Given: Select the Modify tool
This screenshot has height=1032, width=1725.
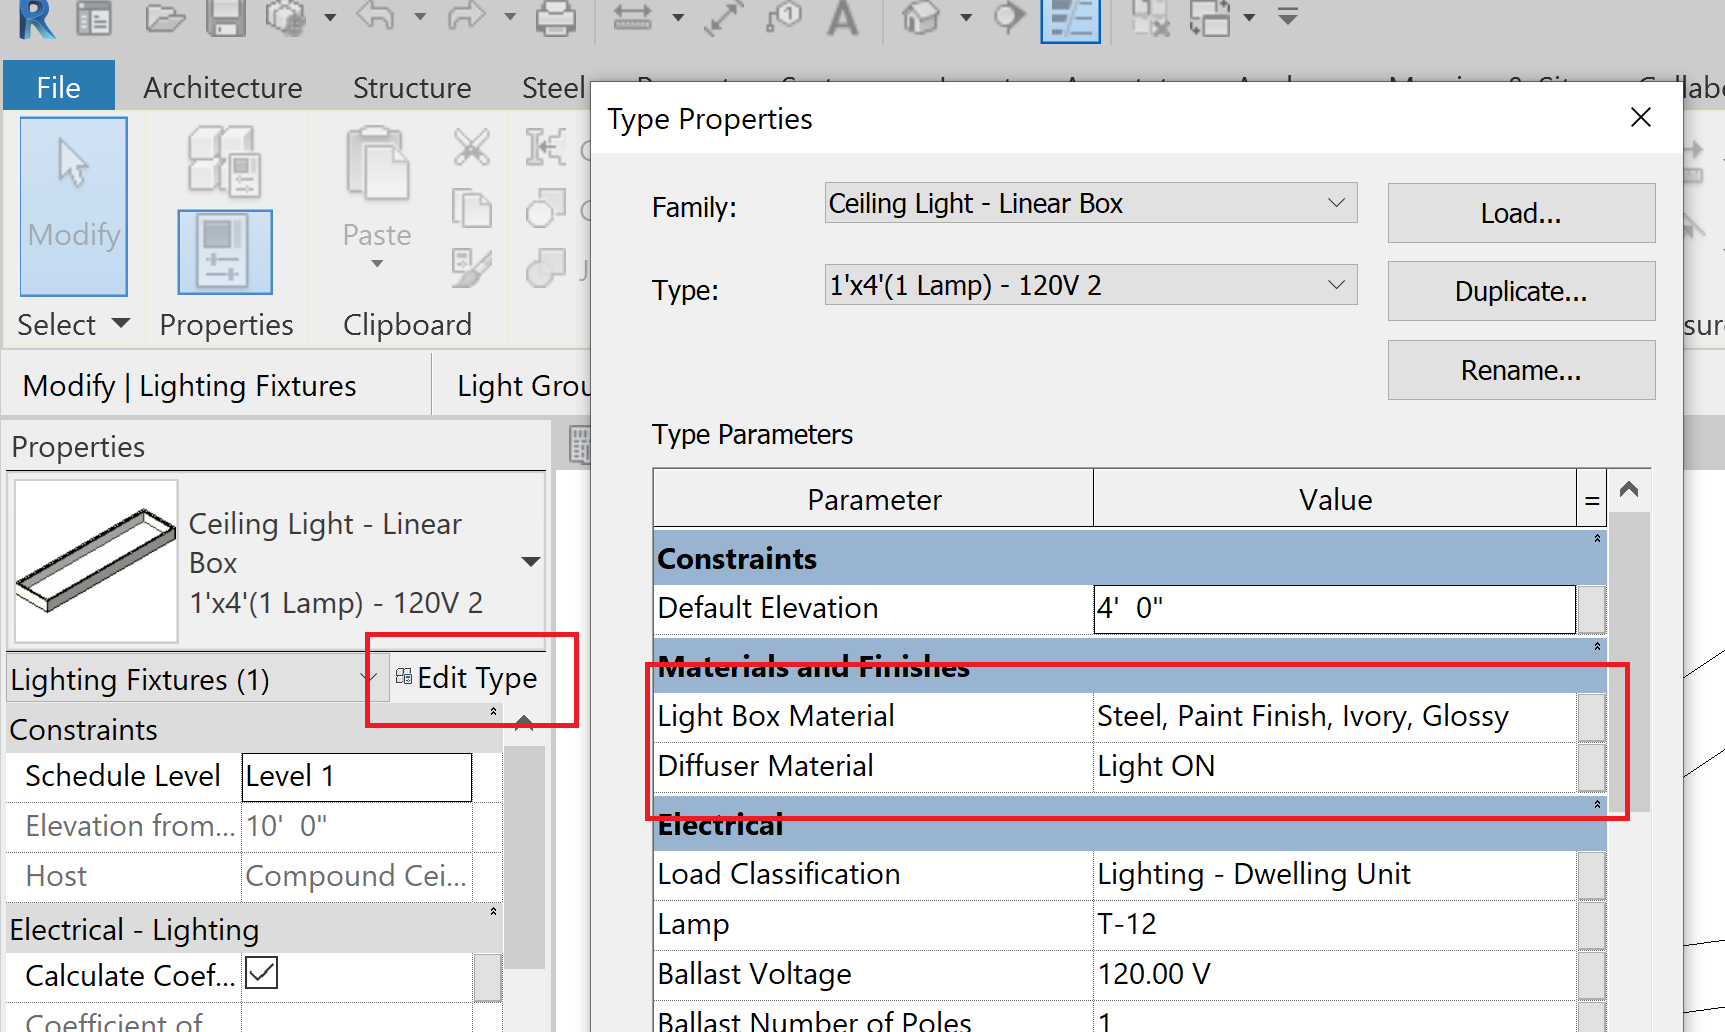Looking at the screenshot, I should click(x=73, y=205).
